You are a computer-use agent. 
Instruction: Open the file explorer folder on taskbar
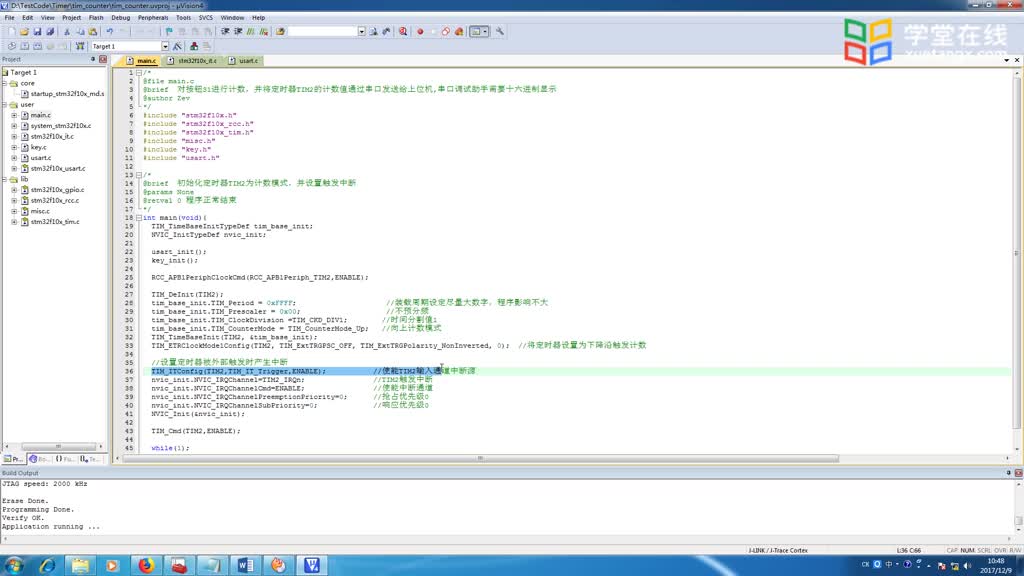point(80,565)
